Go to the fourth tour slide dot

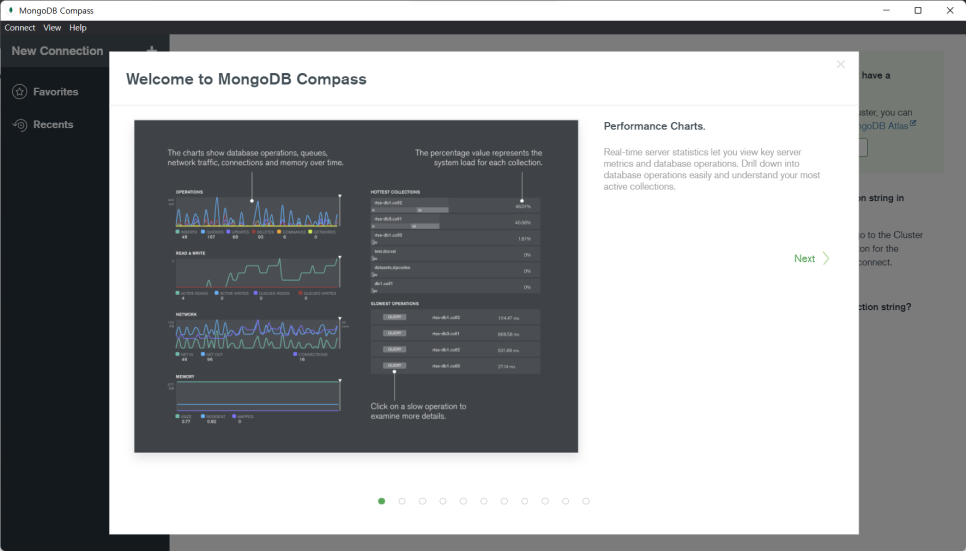[443, 501]
